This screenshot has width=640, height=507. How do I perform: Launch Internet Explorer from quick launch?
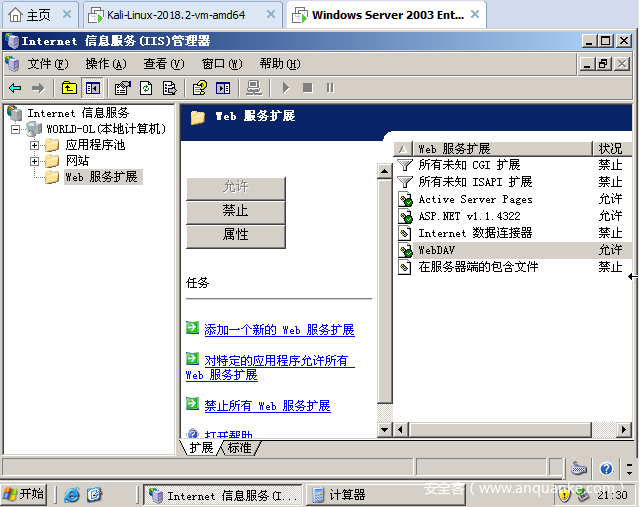72,495
